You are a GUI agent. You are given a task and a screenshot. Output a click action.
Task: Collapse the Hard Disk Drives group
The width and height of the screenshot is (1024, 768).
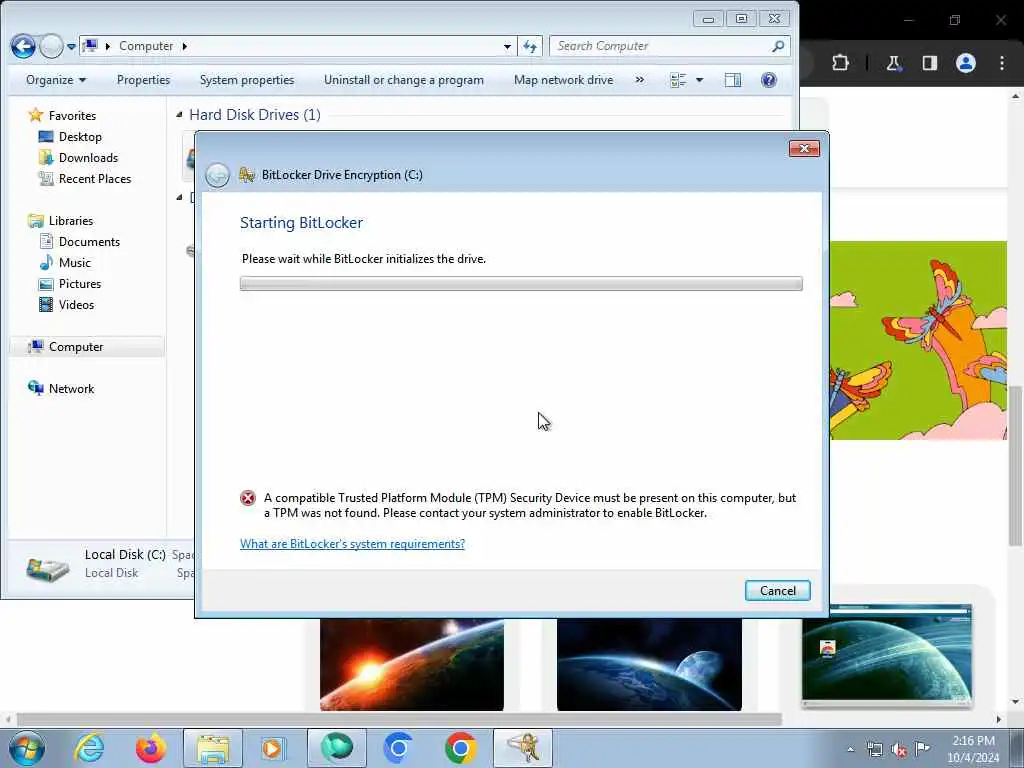[x=180, y=115]
